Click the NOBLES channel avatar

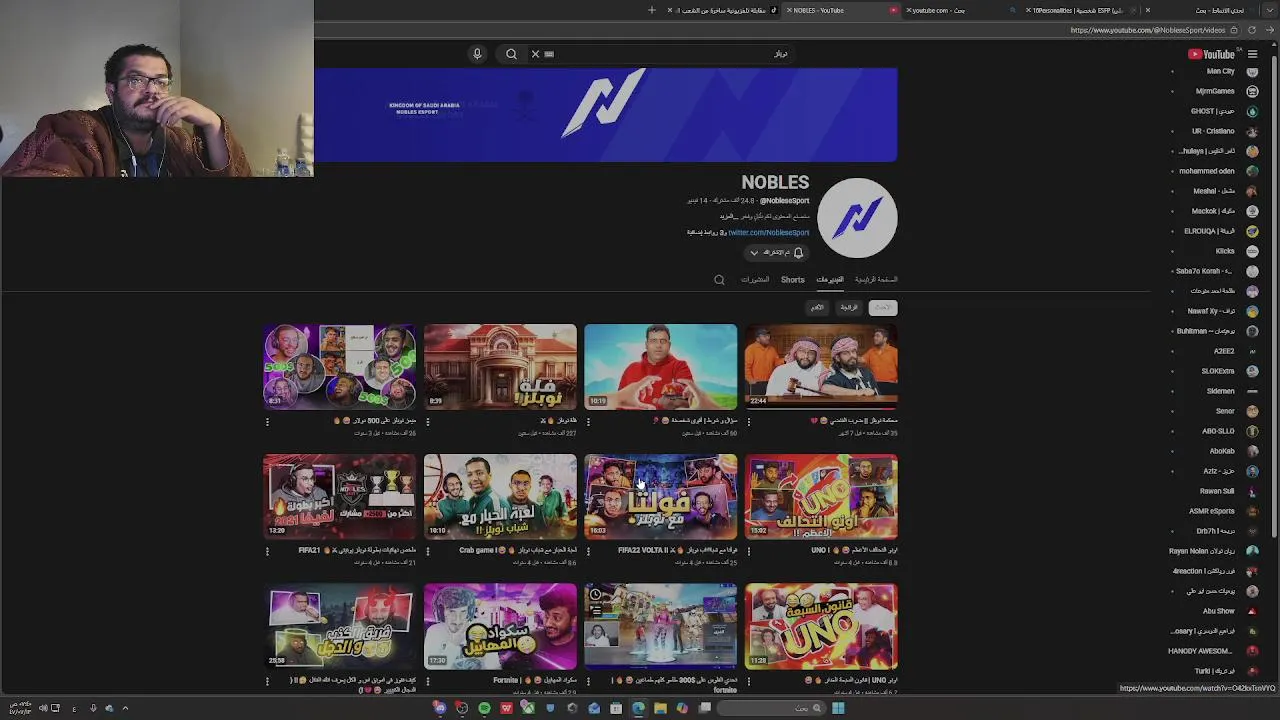click(x=857, y=218)
